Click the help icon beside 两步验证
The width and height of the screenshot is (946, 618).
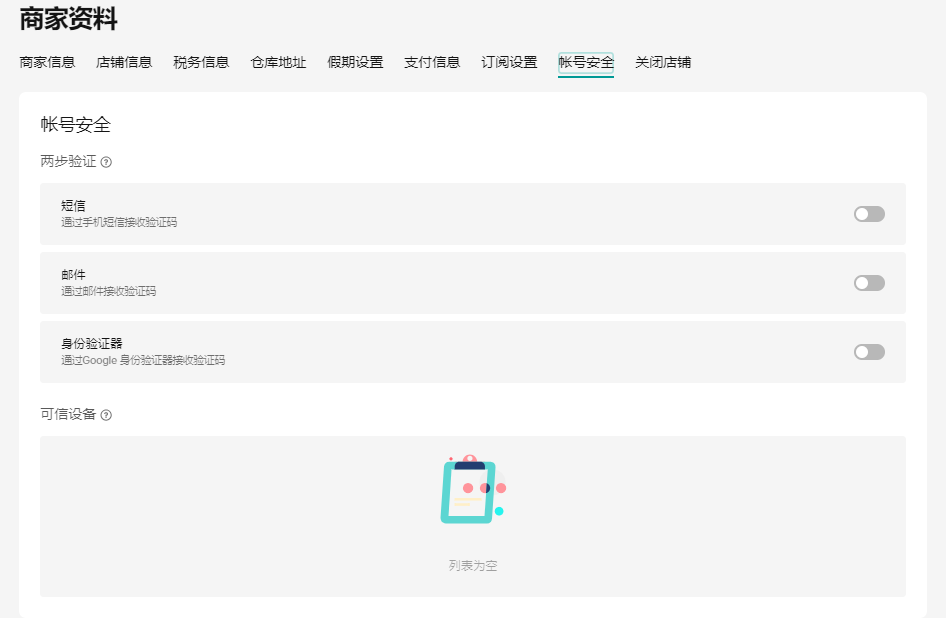[x=106, y=162]
